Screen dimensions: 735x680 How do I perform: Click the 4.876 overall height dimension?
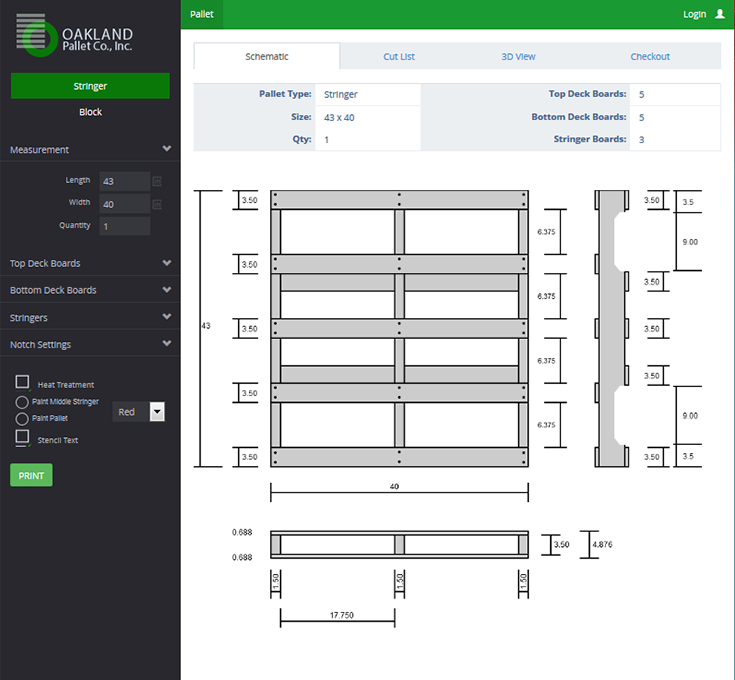click(602, 544)
